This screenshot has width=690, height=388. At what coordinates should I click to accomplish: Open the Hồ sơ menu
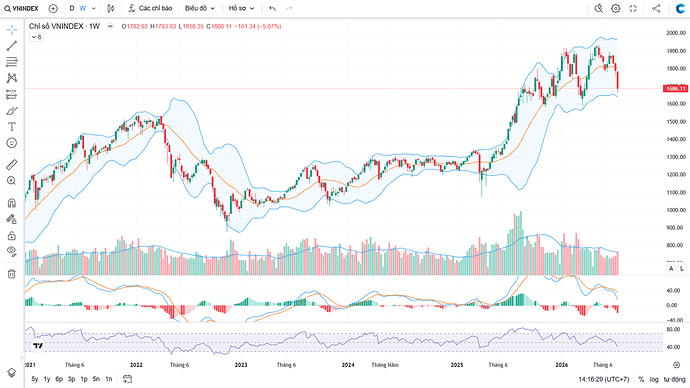[x=242, y=8]
